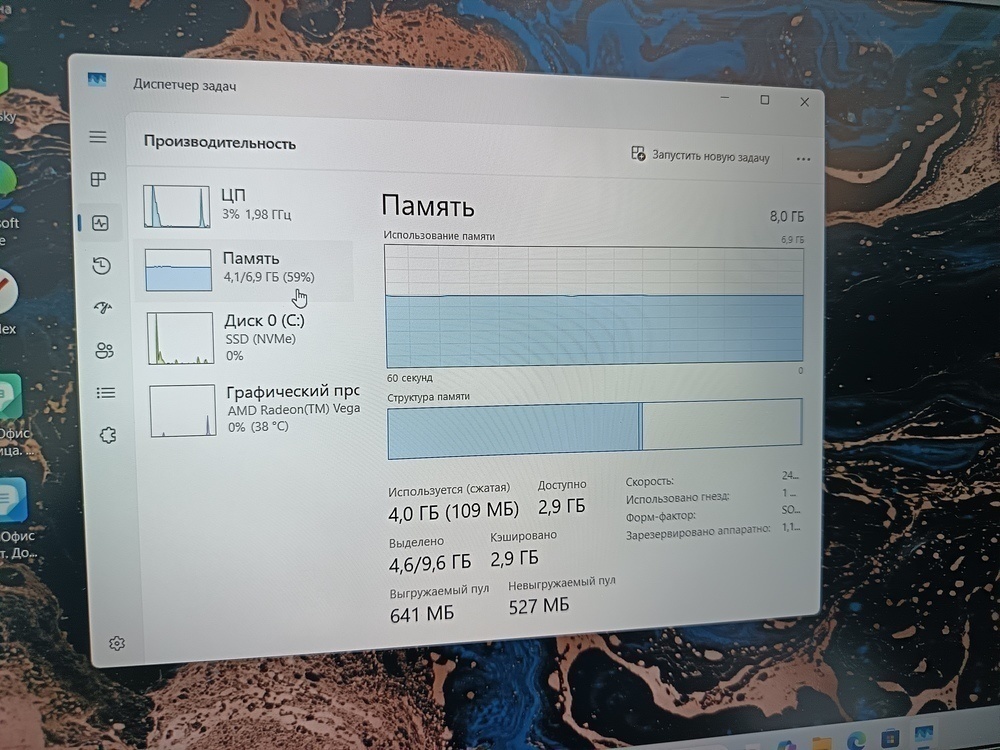
Task: Open the overflow menu next to Запустить новую задачу
Action: point(803,158)
